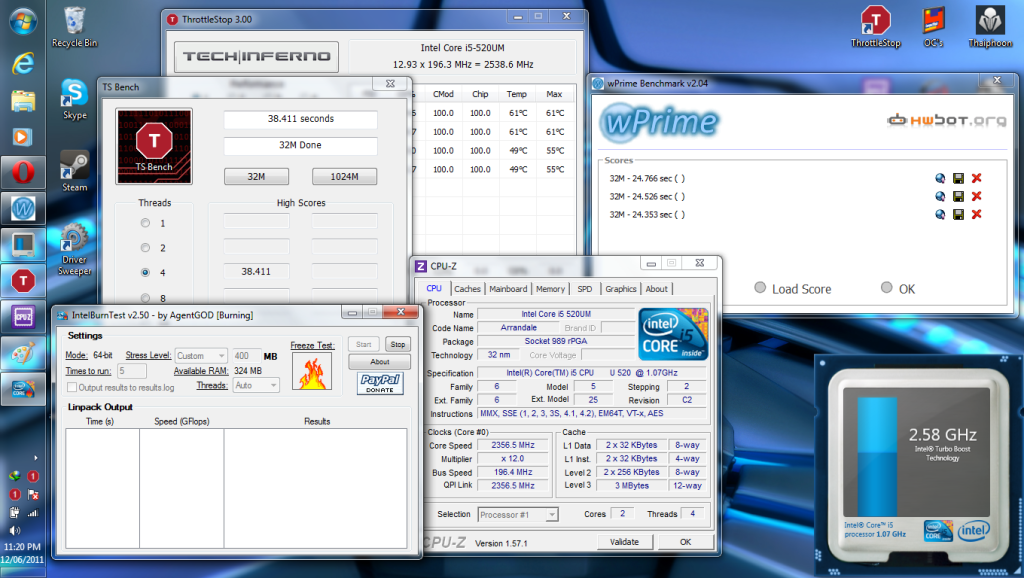Go to the SPD tab in CPU-Z
This screenshot has width=1024, height=578.
pyautogui.click(x=585, y=289)
